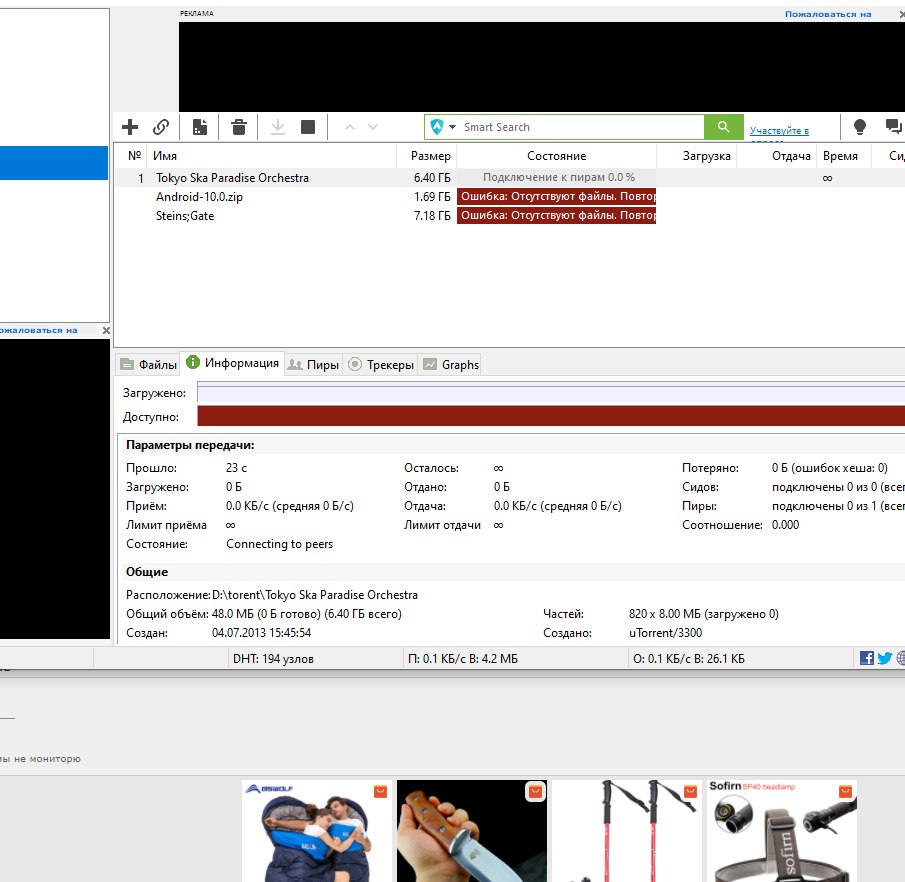Switch to the Файлы tab
Image resolution: width=905 pixels, height=882 pixels.
tap(148, 365)
